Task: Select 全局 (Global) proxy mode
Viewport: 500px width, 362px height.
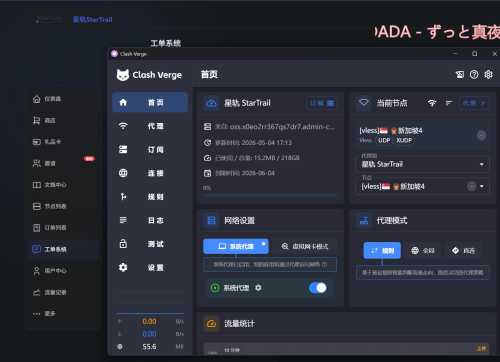Action: [423, 250]
